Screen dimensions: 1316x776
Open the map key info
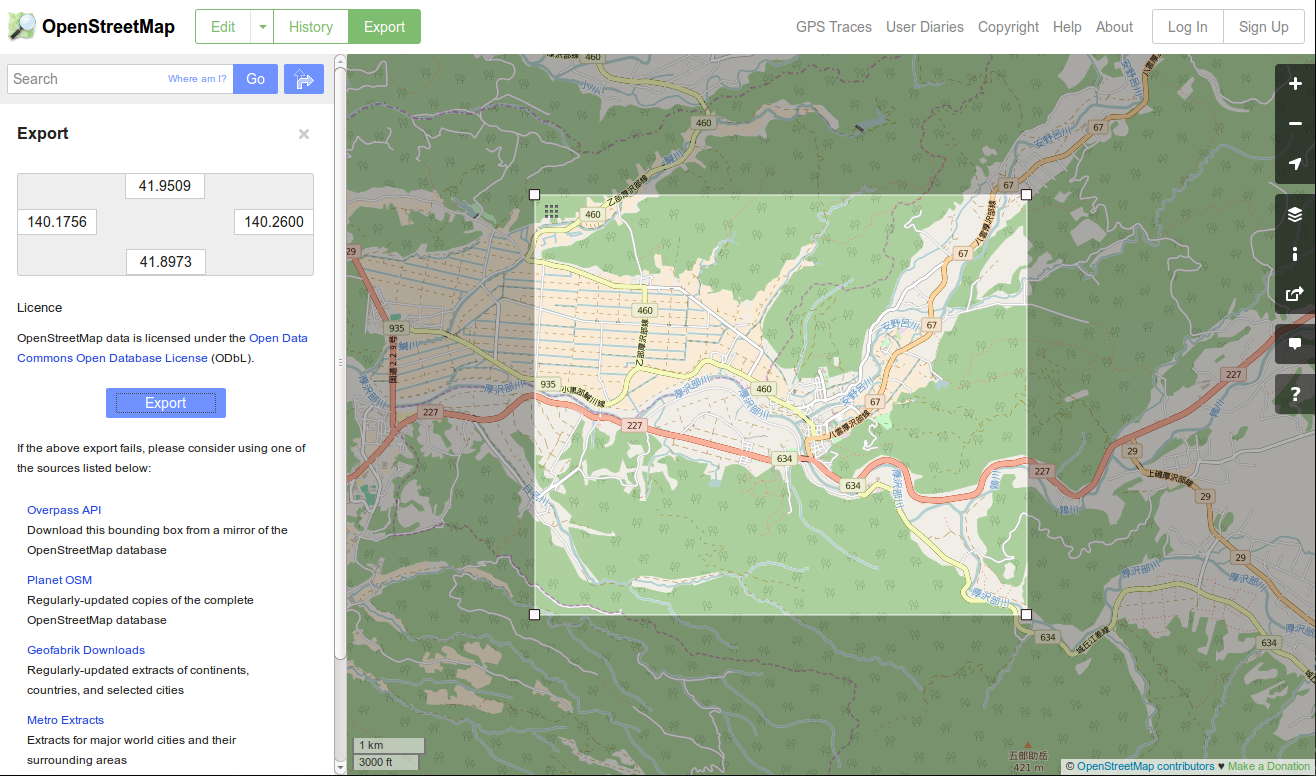point(1295,254)
